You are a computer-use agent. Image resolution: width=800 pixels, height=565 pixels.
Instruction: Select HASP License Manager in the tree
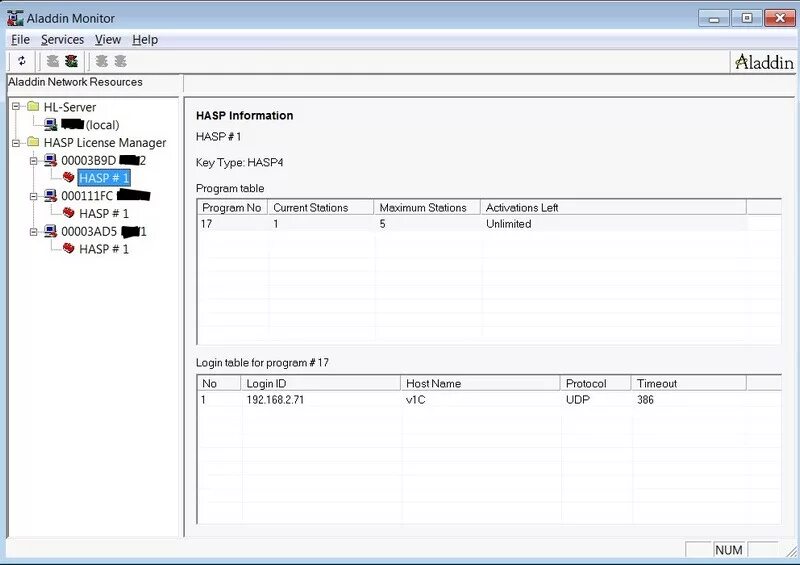pos(105,143)
